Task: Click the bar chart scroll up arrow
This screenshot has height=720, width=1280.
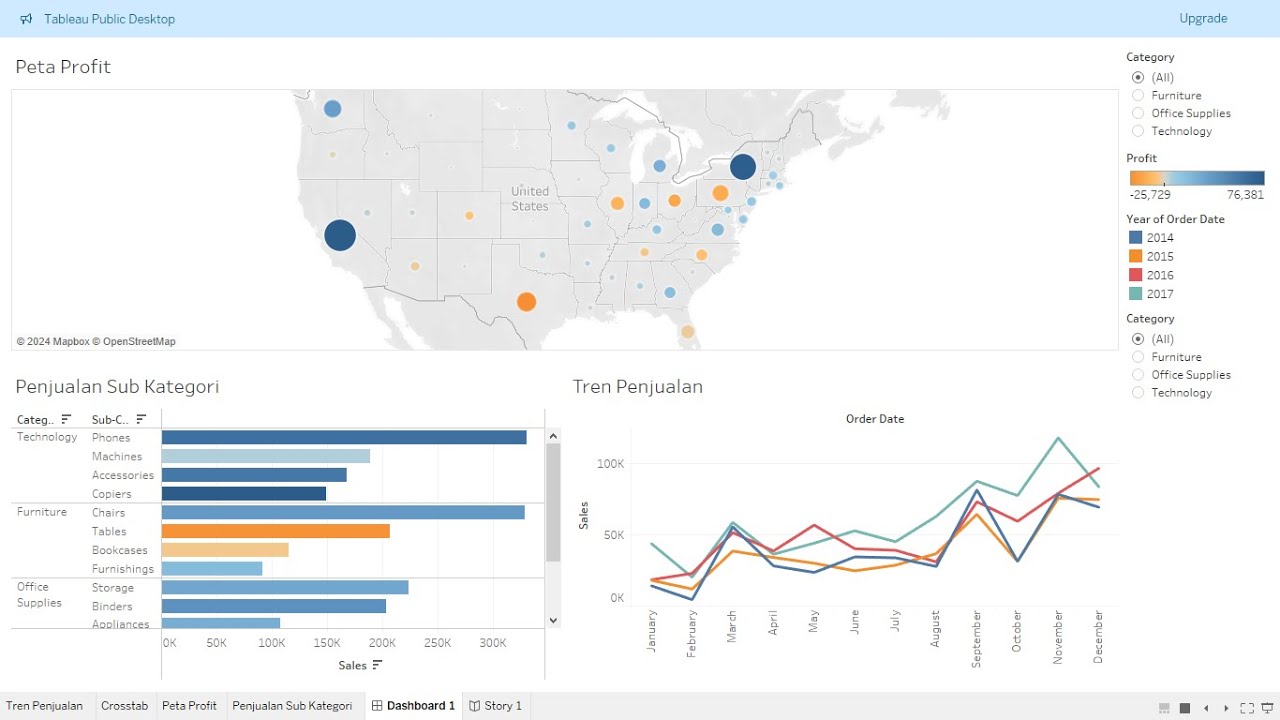Action: (554, 436)
